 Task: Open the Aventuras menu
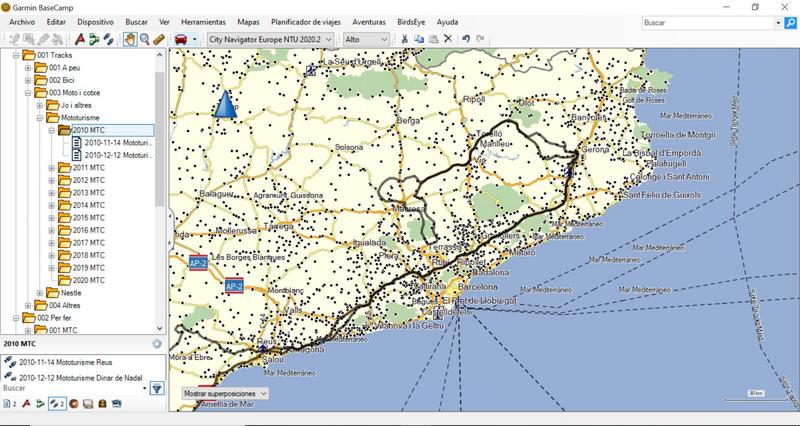(369, 22)
